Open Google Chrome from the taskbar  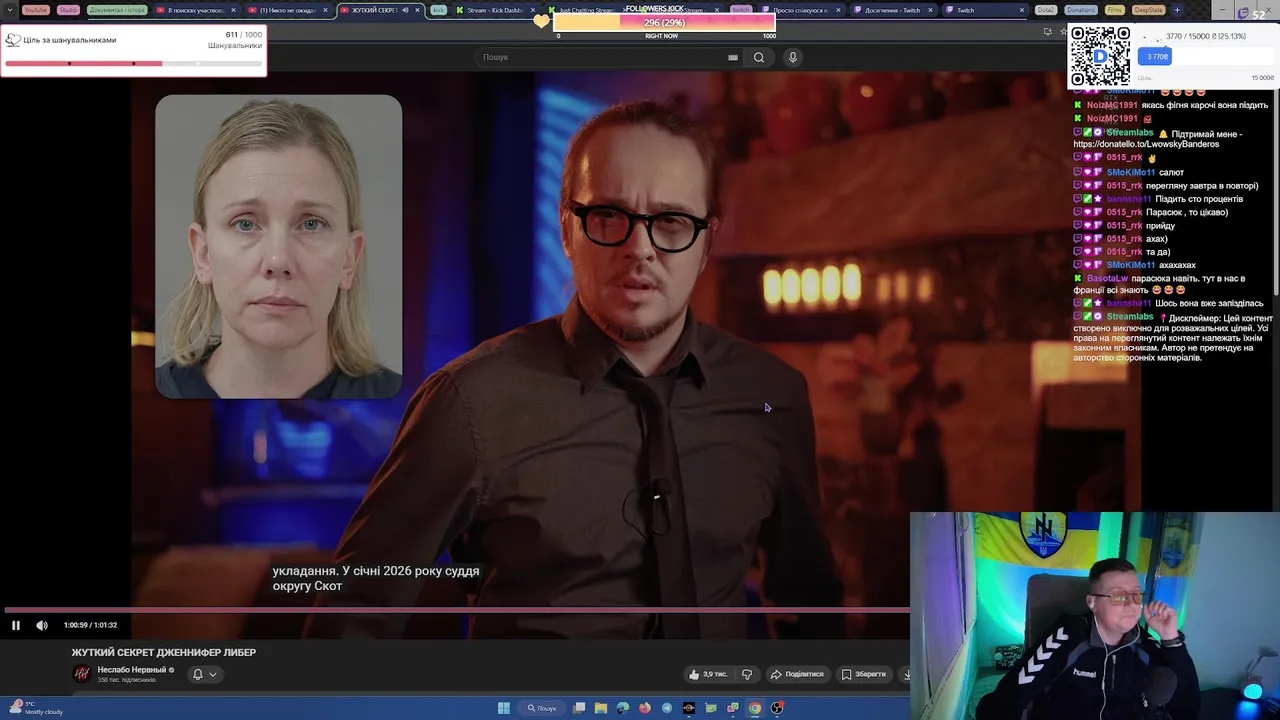[755, 708]
